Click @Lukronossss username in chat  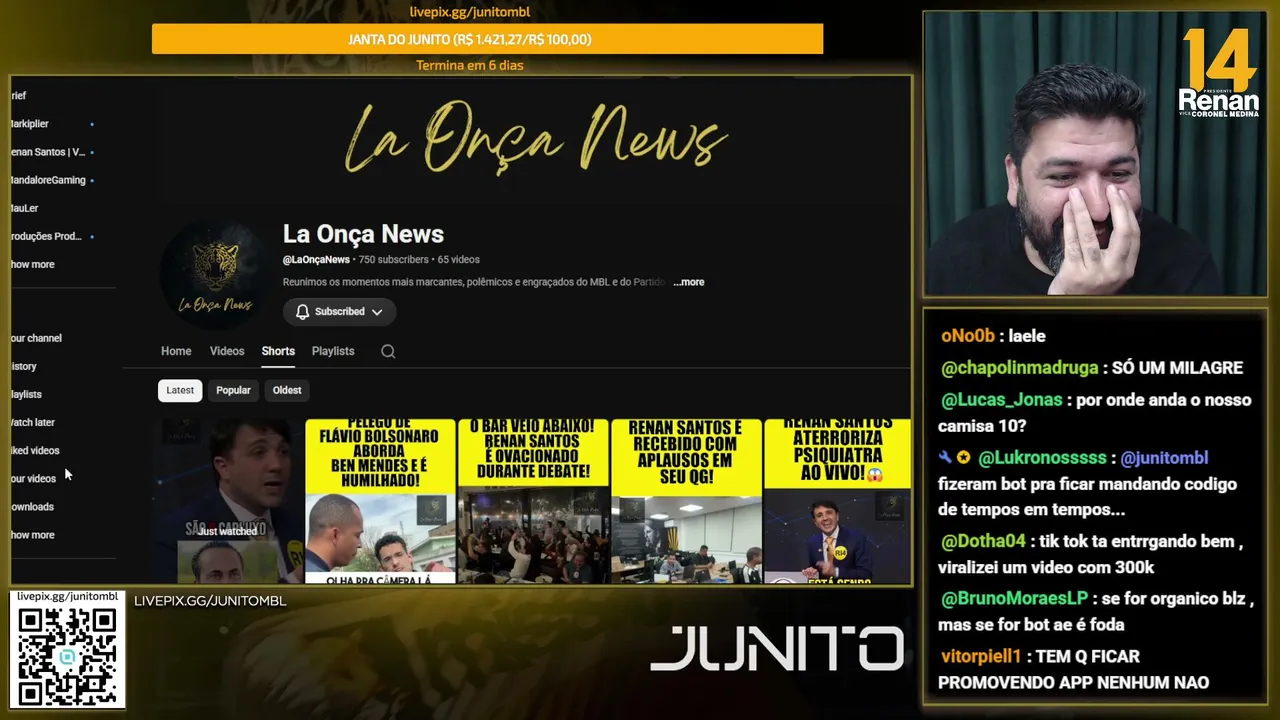click(x=1043, y=458)
